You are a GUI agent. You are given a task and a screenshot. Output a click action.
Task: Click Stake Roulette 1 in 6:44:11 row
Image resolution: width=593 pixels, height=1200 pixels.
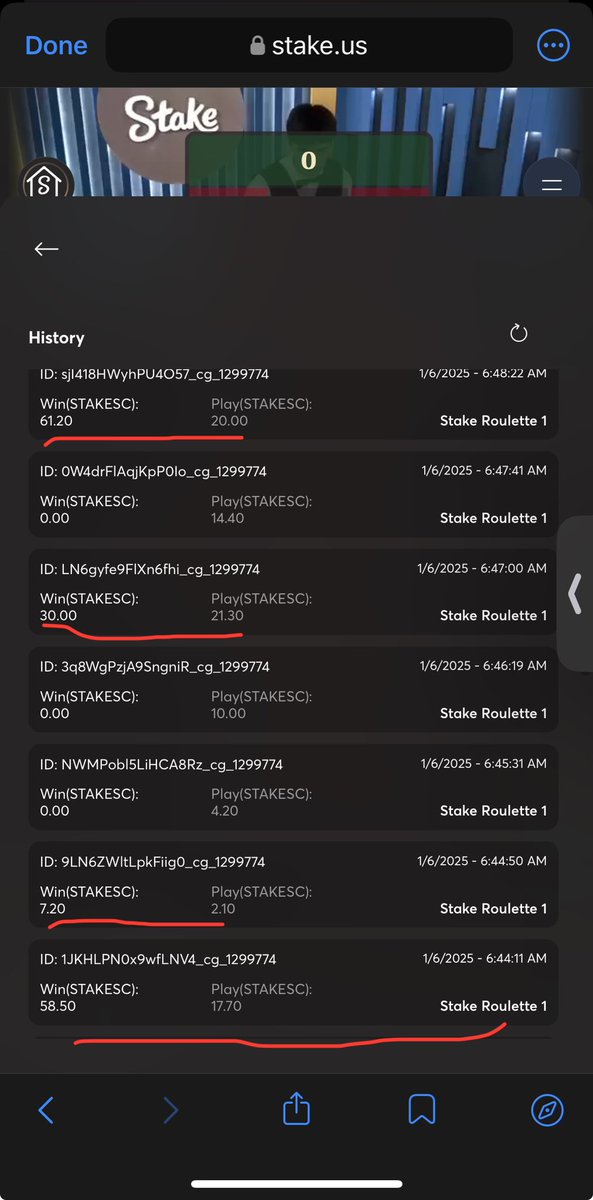point(493,1006)
